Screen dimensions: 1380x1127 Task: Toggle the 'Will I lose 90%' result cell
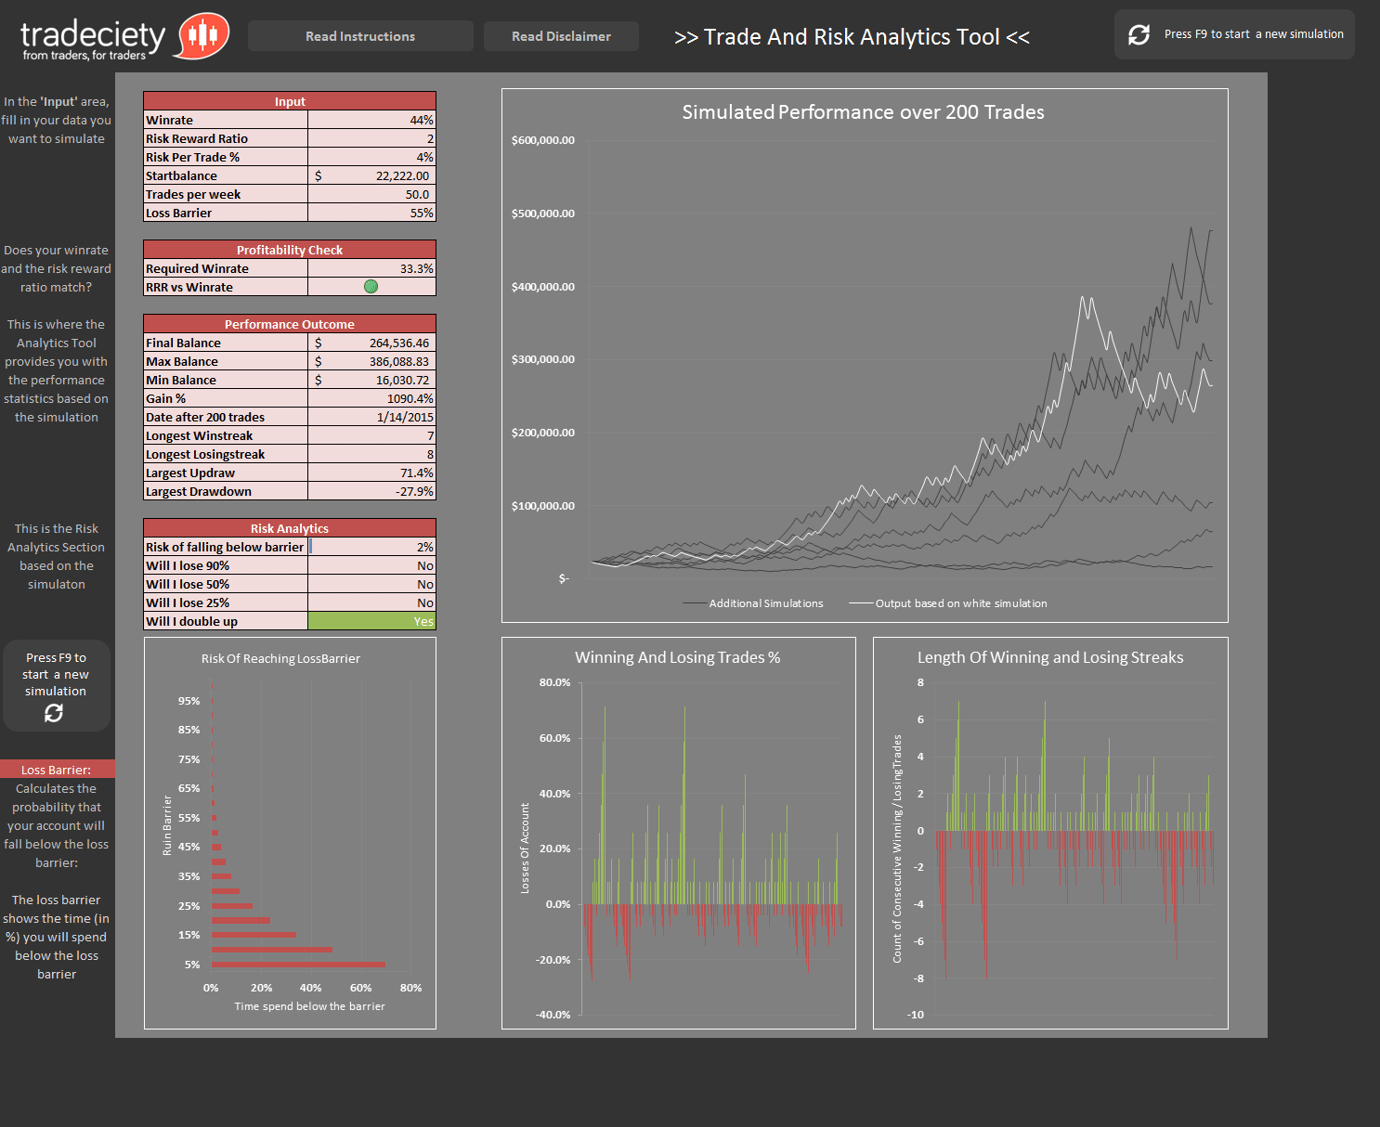point(371,565)
